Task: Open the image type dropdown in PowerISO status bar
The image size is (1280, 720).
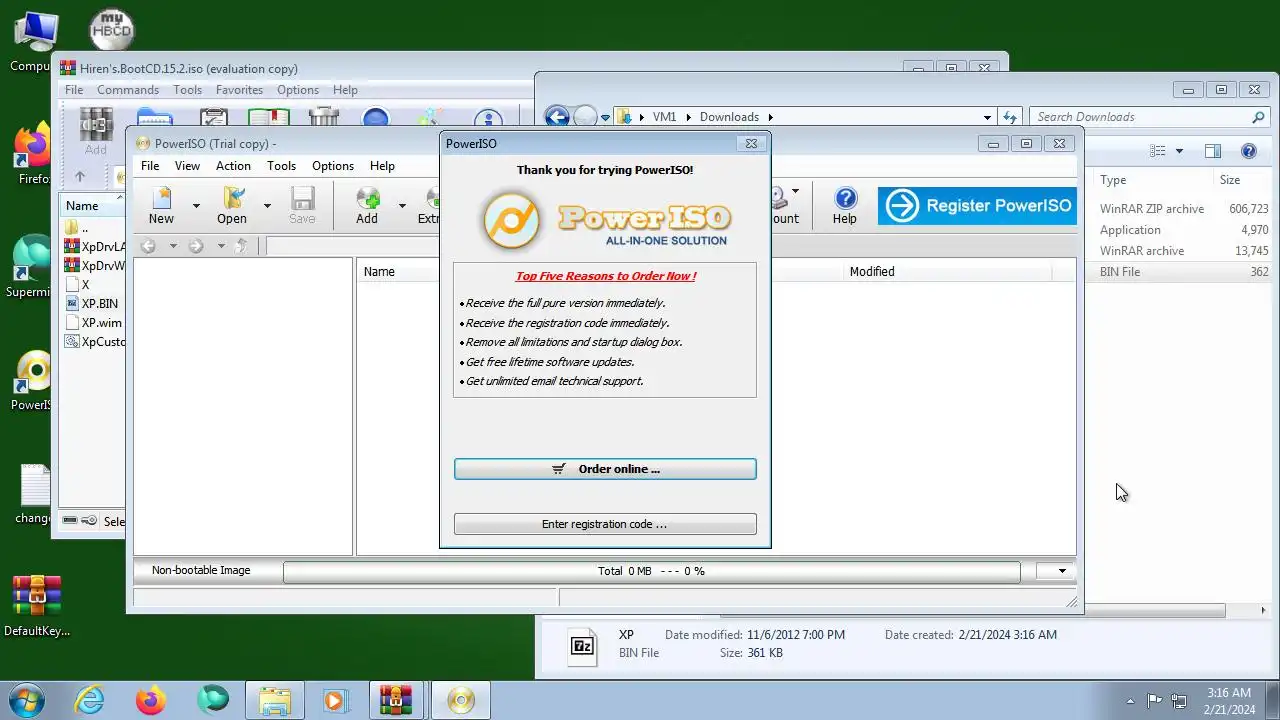Action: pyautogui.click(x=1061, y=571)
